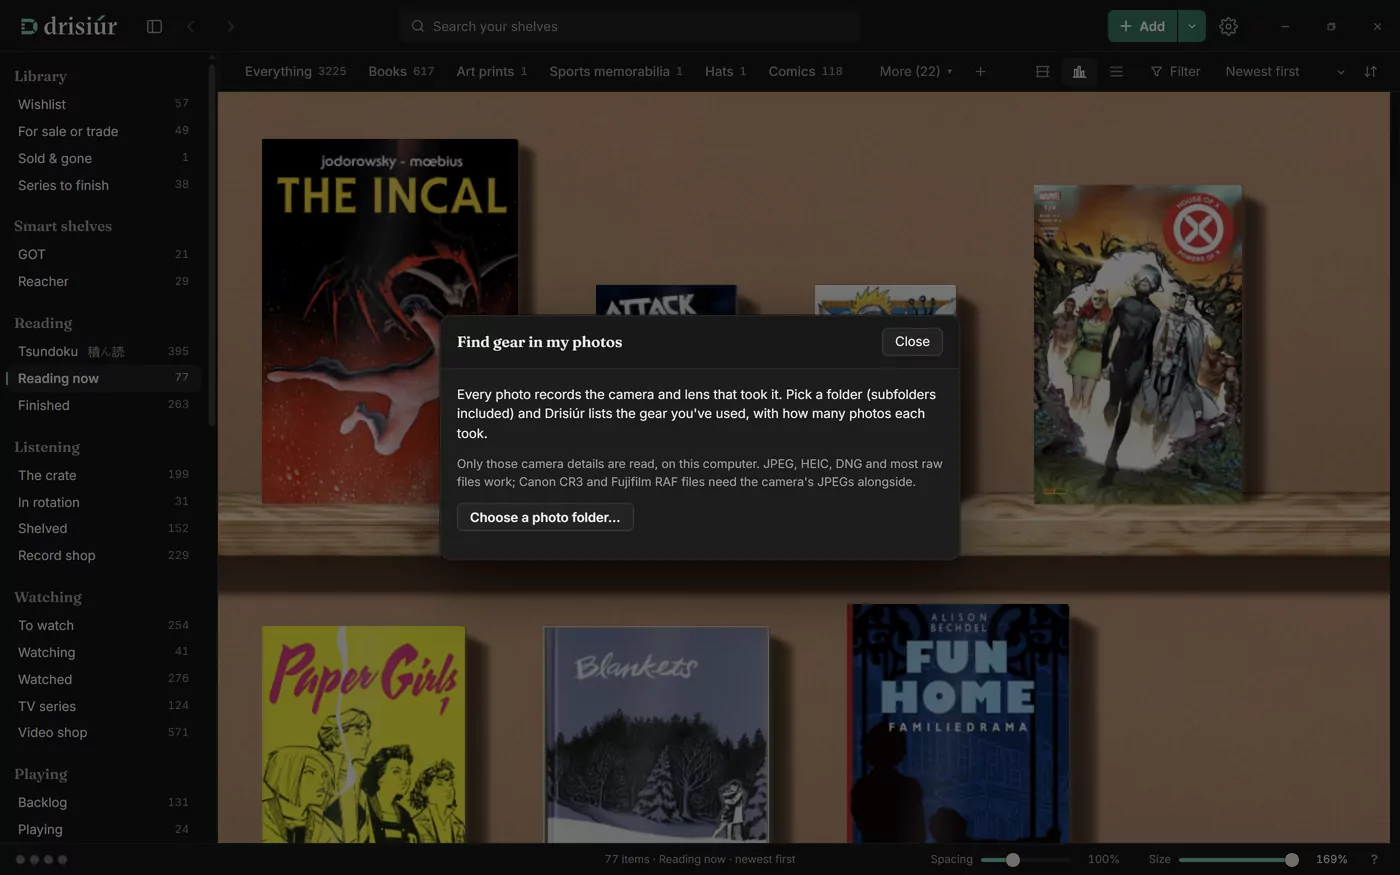The image size is (1400, 875).
Task: Adjust the Spacing slider
Action: 1025,860
